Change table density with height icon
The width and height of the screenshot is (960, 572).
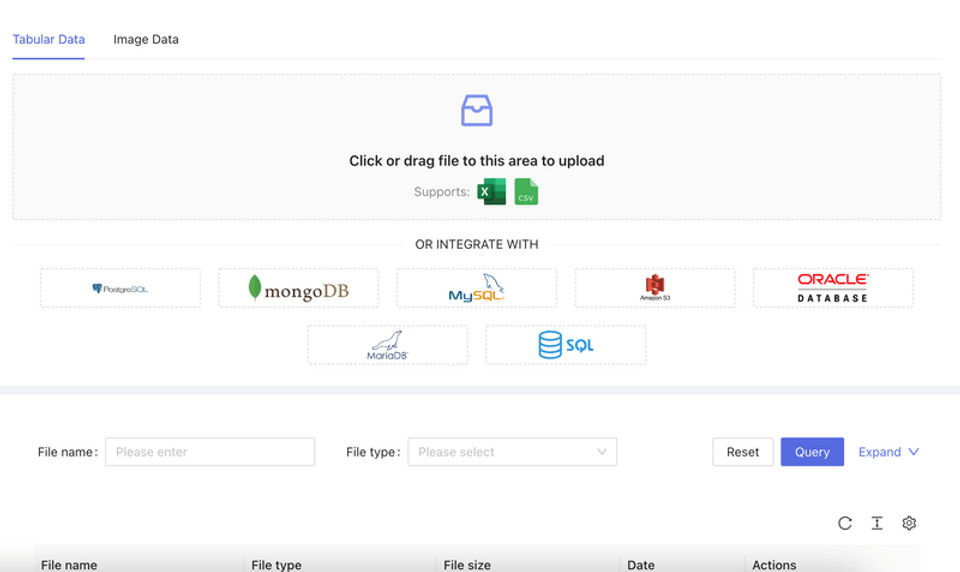pyautogui.click(x=877, y=523)
